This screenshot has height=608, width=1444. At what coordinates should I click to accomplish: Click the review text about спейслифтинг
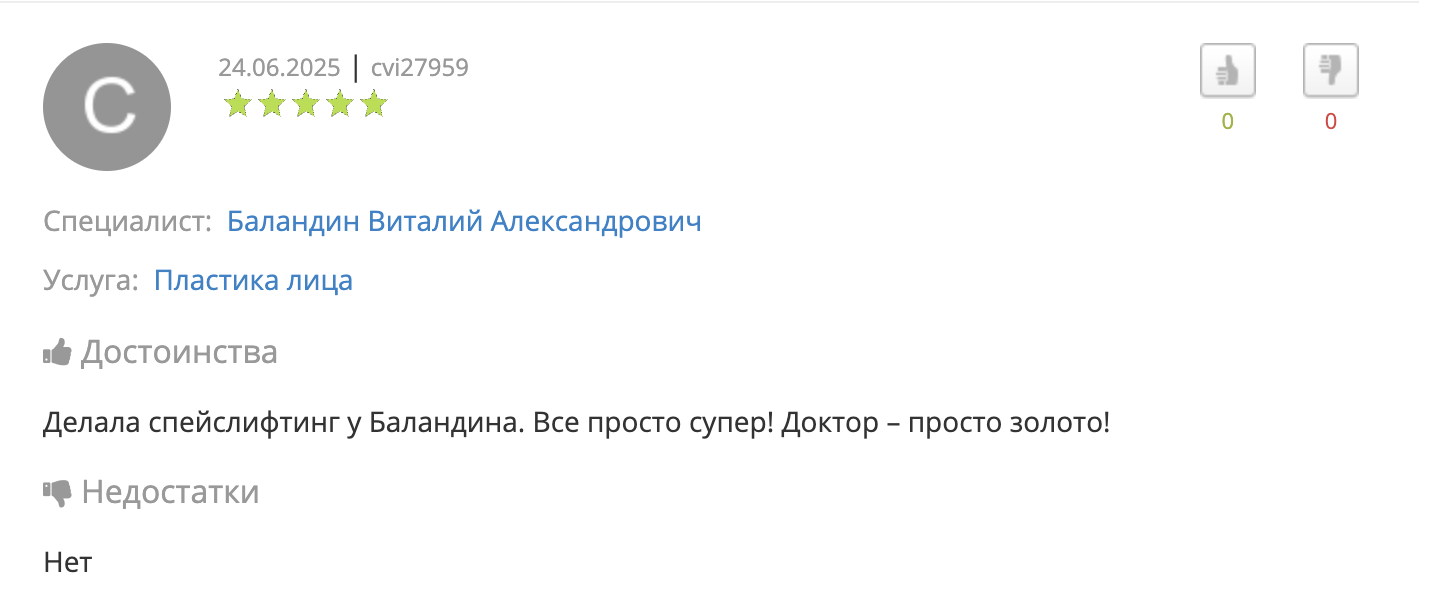point(577,423)
